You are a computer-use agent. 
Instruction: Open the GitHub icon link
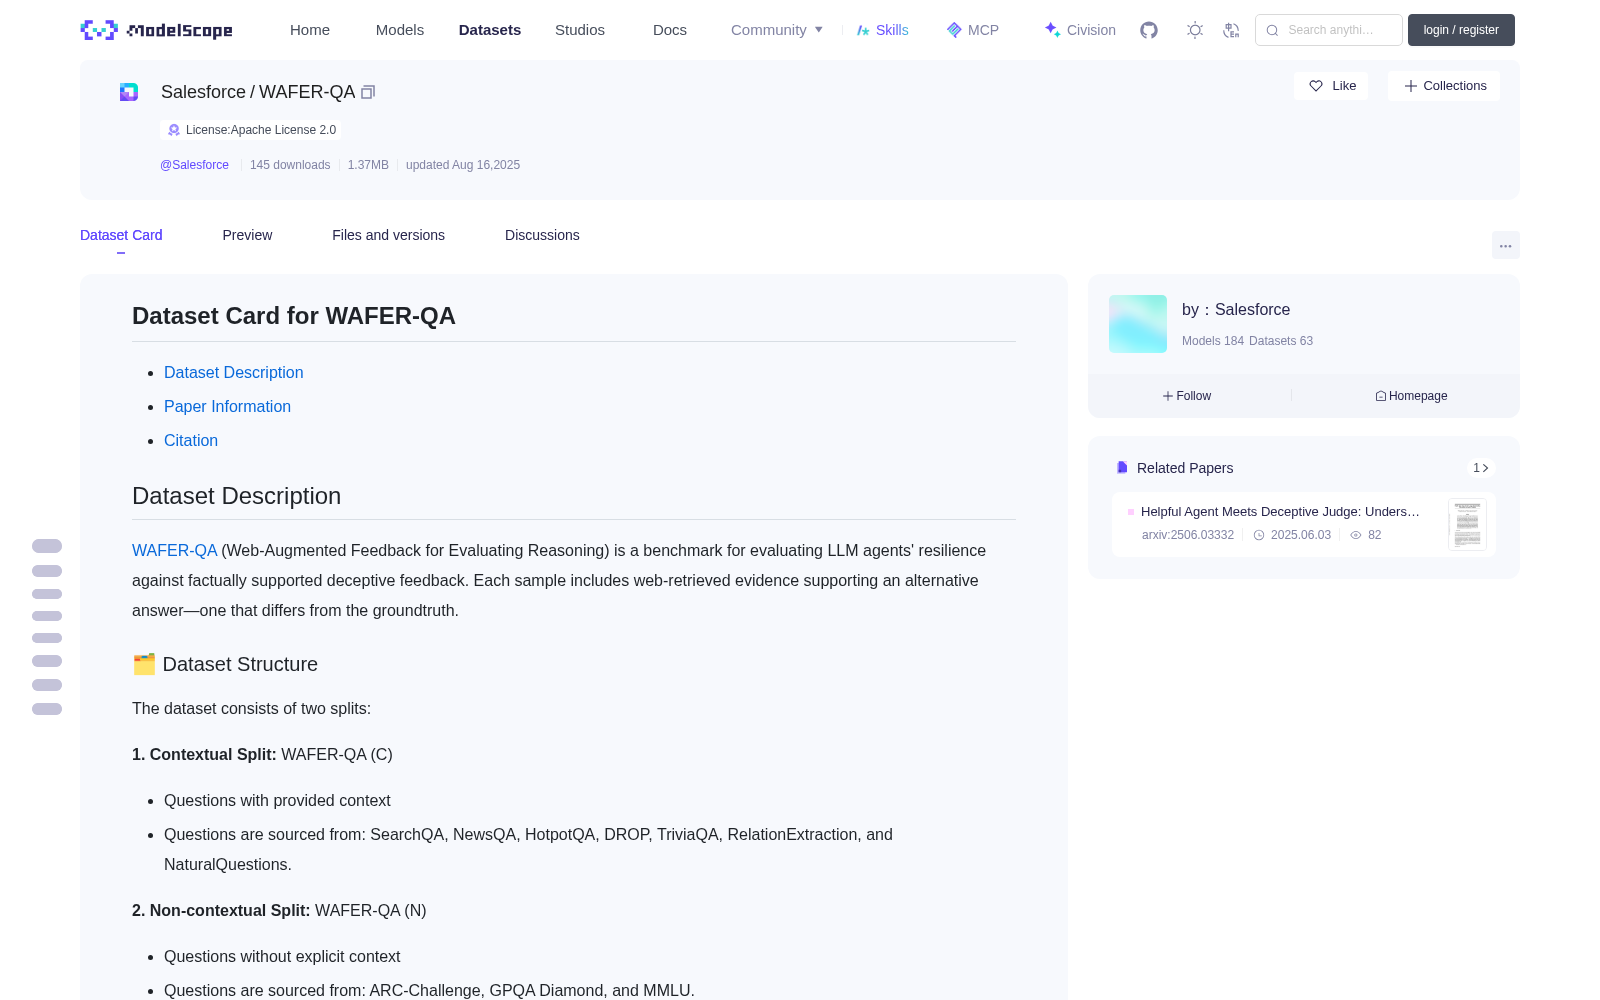point(1149,30)
